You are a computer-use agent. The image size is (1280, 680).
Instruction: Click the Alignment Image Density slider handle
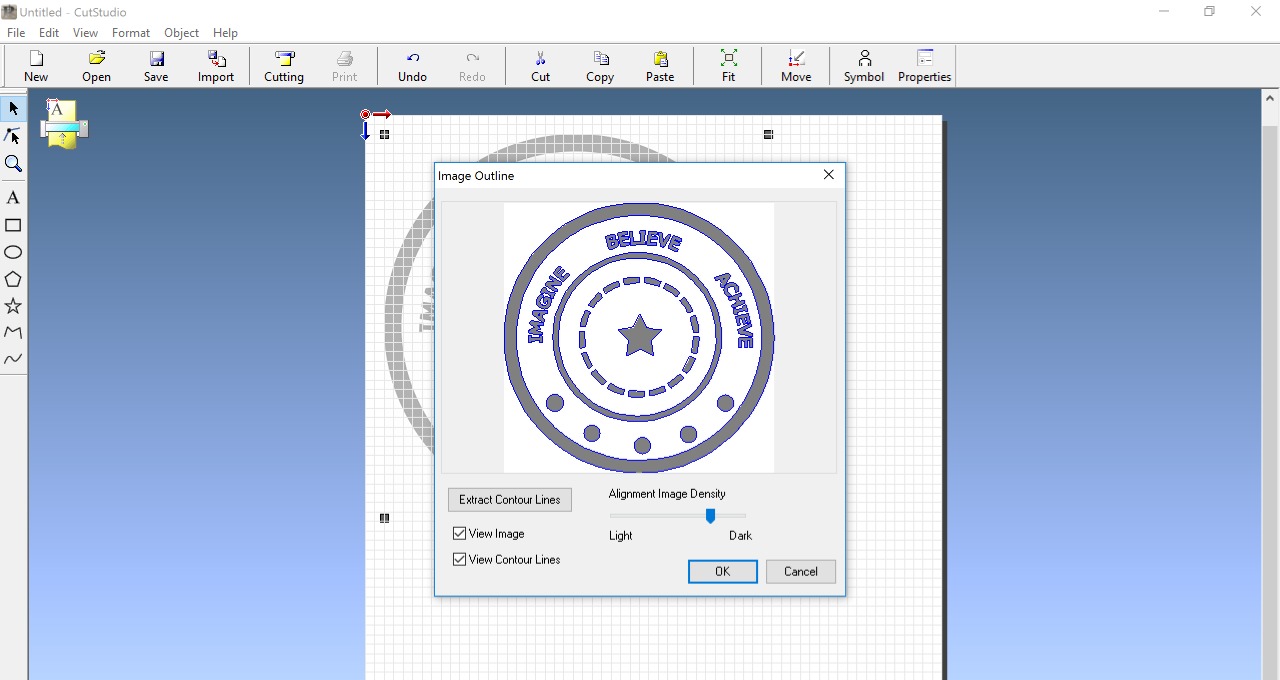[710, 516]
